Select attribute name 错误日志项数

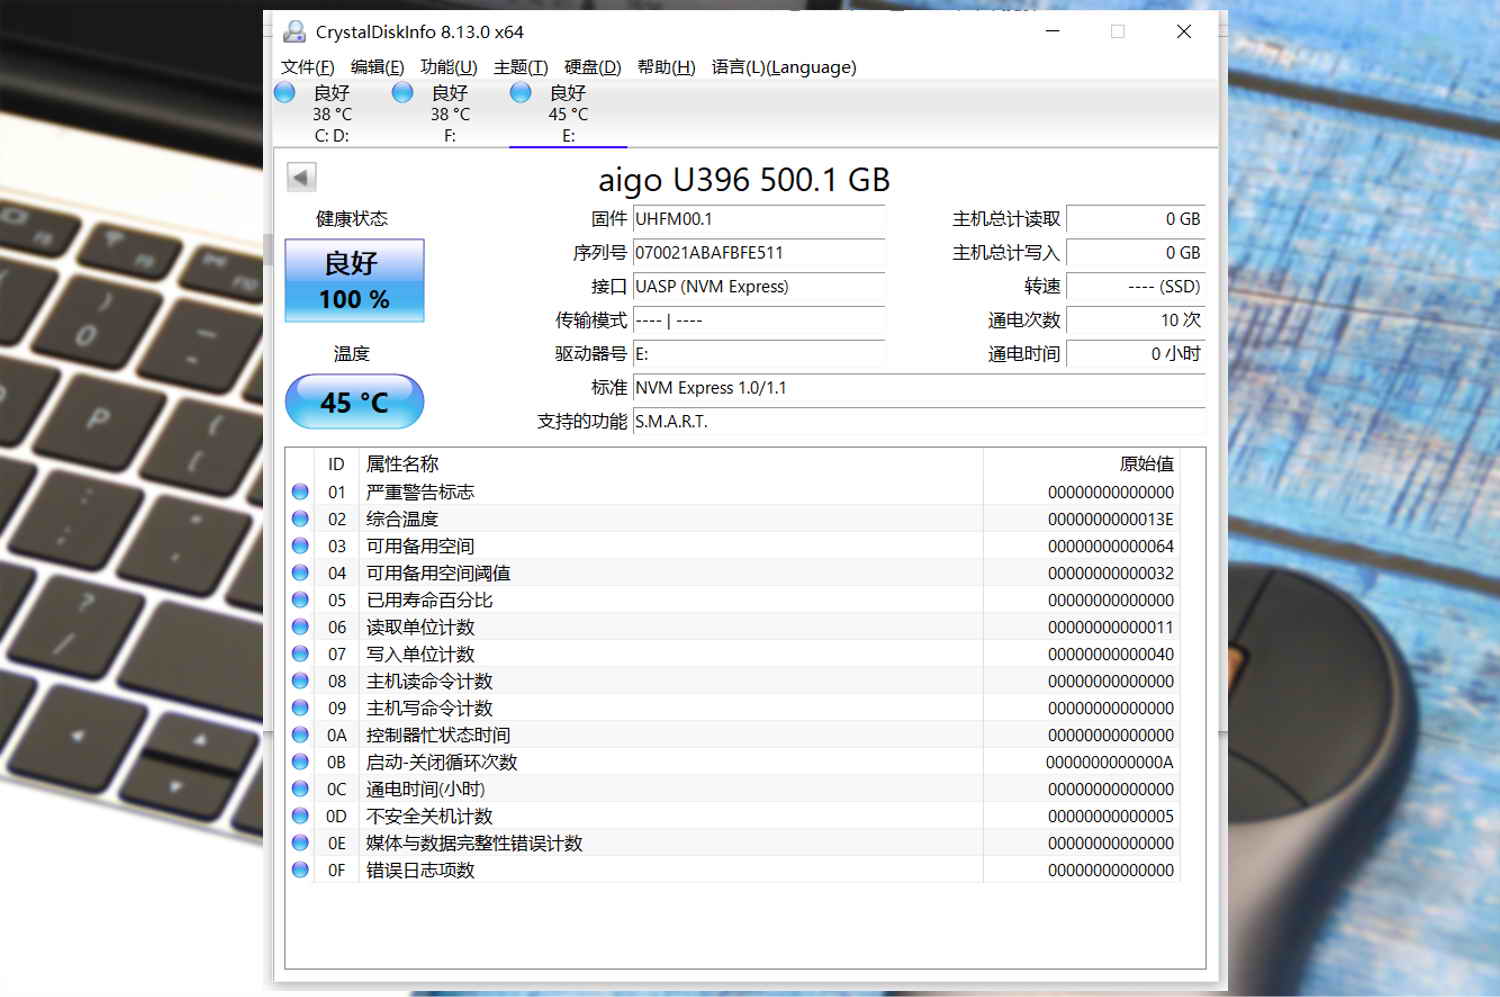pos(420,870)
